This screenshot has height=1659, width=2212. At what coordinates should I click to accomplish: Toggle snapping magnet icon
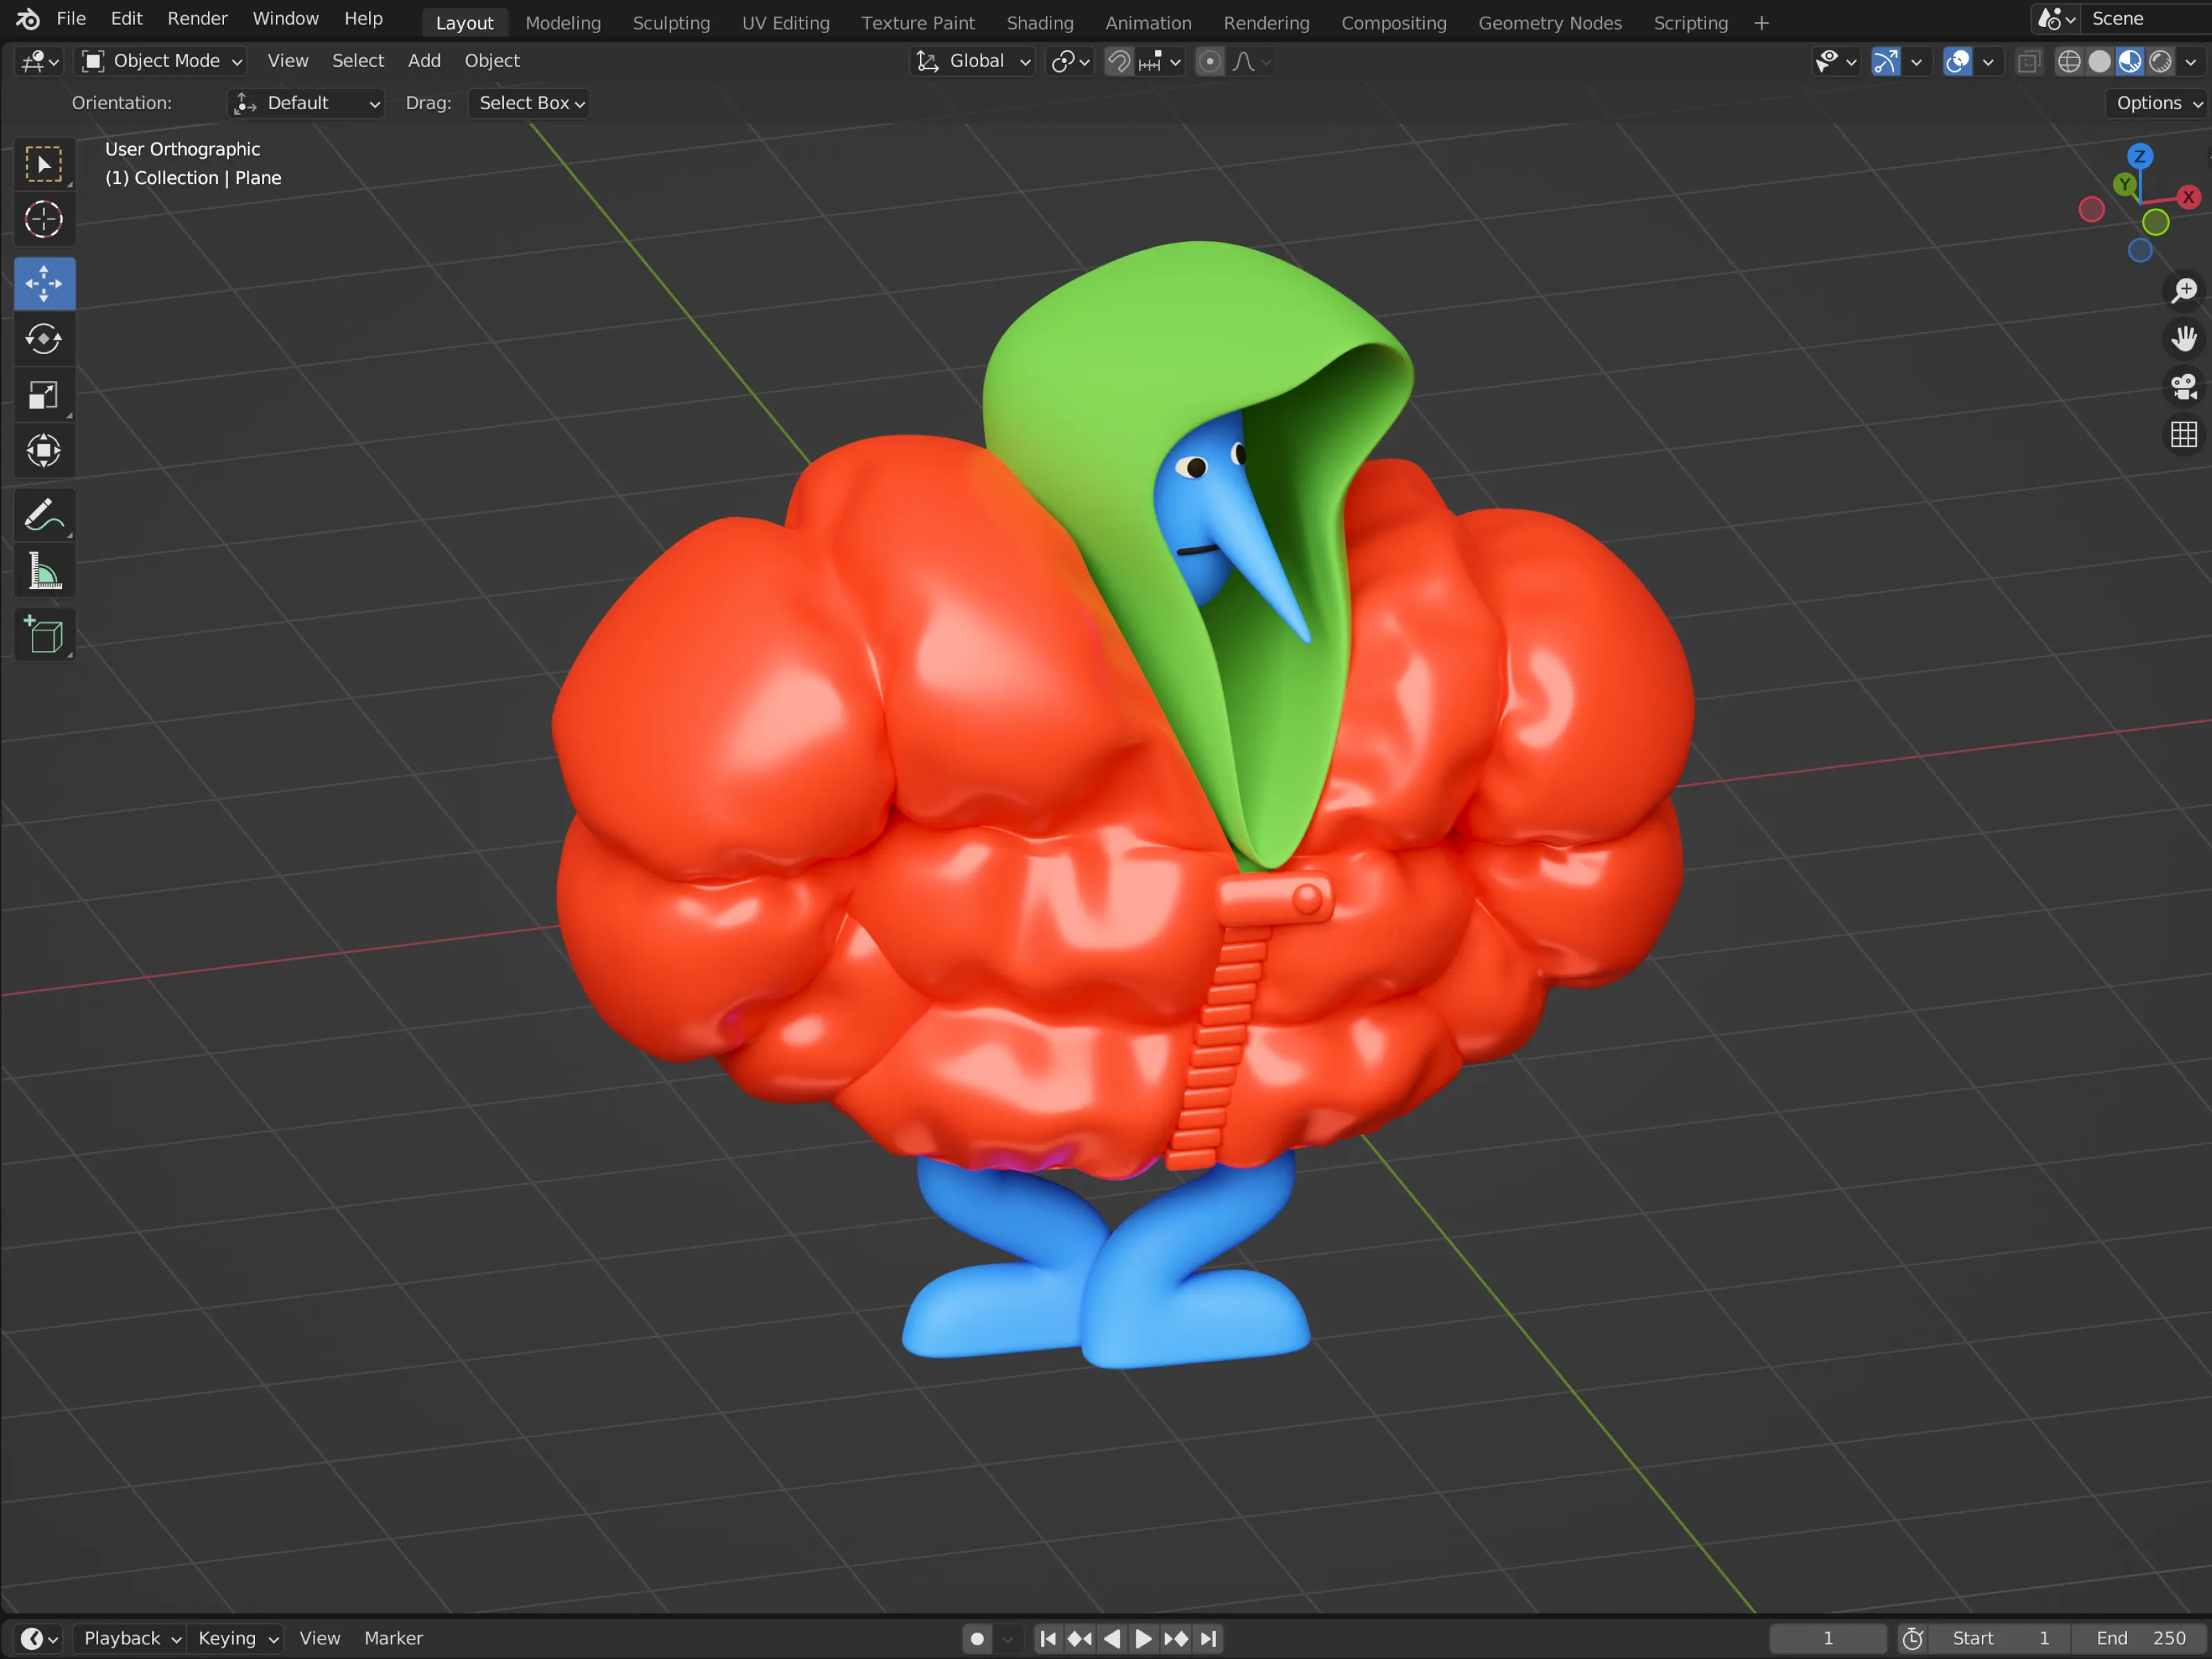[1119, 62]
